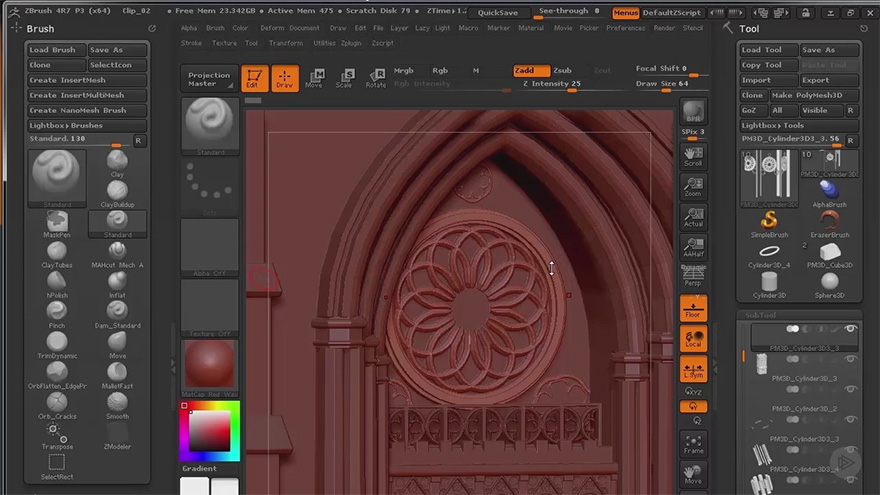Activate the Transpose brush
The width and height of the screenshot is (880, 495).
(57, 437)
